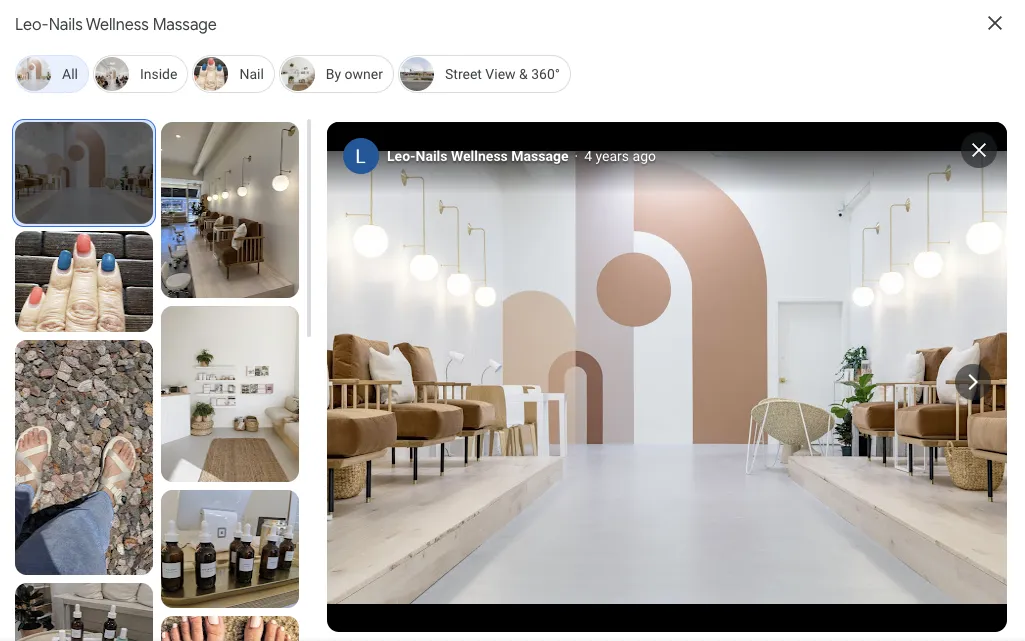Screen dimensions: 1025x641
Task: Select the All photos filter
Action: click(52, 74)
